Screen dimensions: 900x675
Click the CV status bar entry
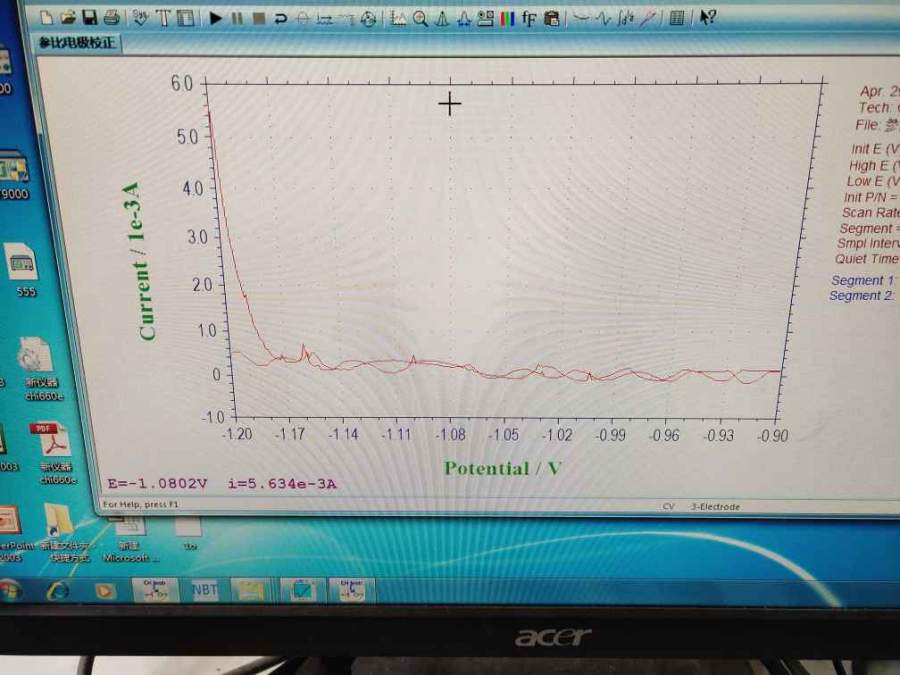pyautogui.click(x=668, y=506)
